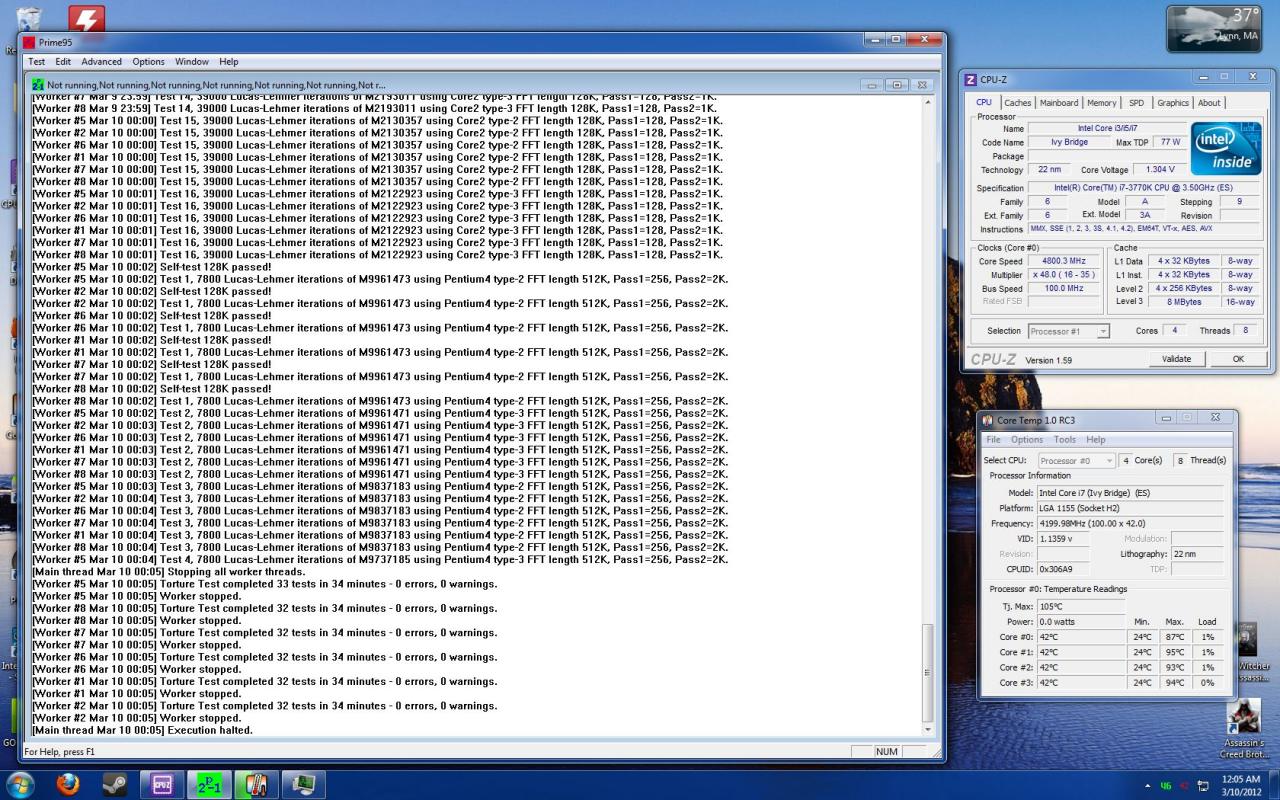Viewport: 1280px width, 800px height.
Task: Switch to the Caches tab in CPU-Z
Action: tap(1018, 103)
